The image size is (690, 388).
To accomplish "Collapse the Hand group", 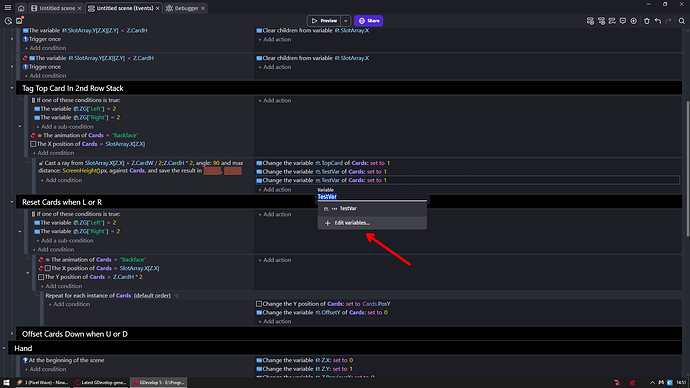I will pos(4,348).
